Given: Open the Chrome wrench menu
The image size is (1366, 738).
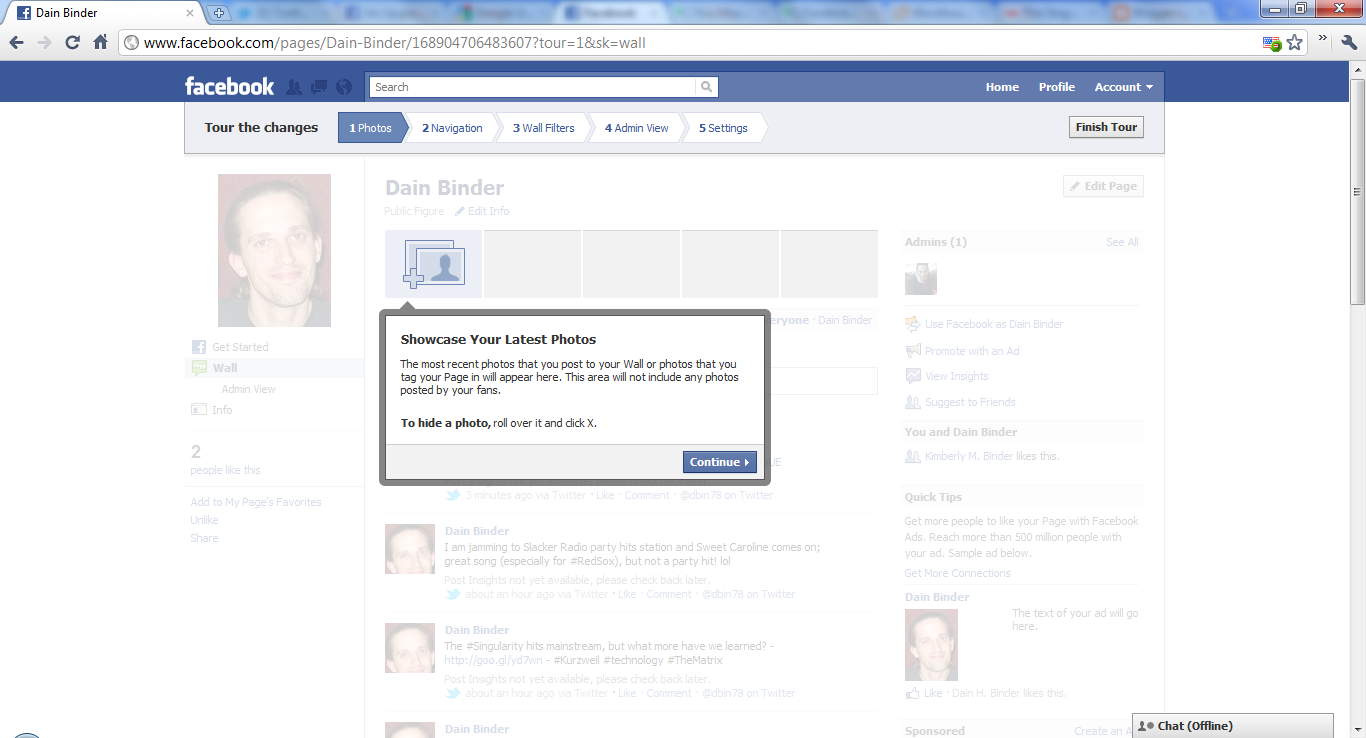Looking at the screenshot, I should (1349, 42).
